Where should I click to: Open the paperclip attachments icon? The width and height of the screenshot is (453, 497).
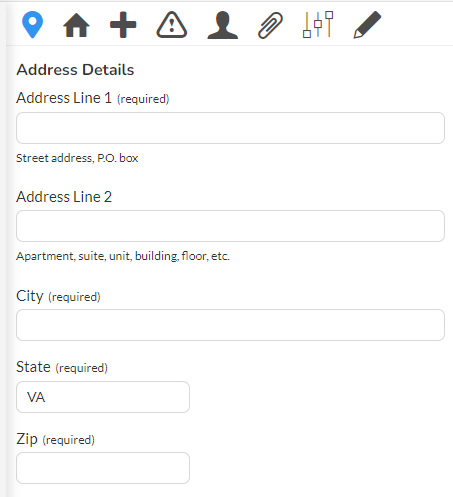[x=270, y=25]
